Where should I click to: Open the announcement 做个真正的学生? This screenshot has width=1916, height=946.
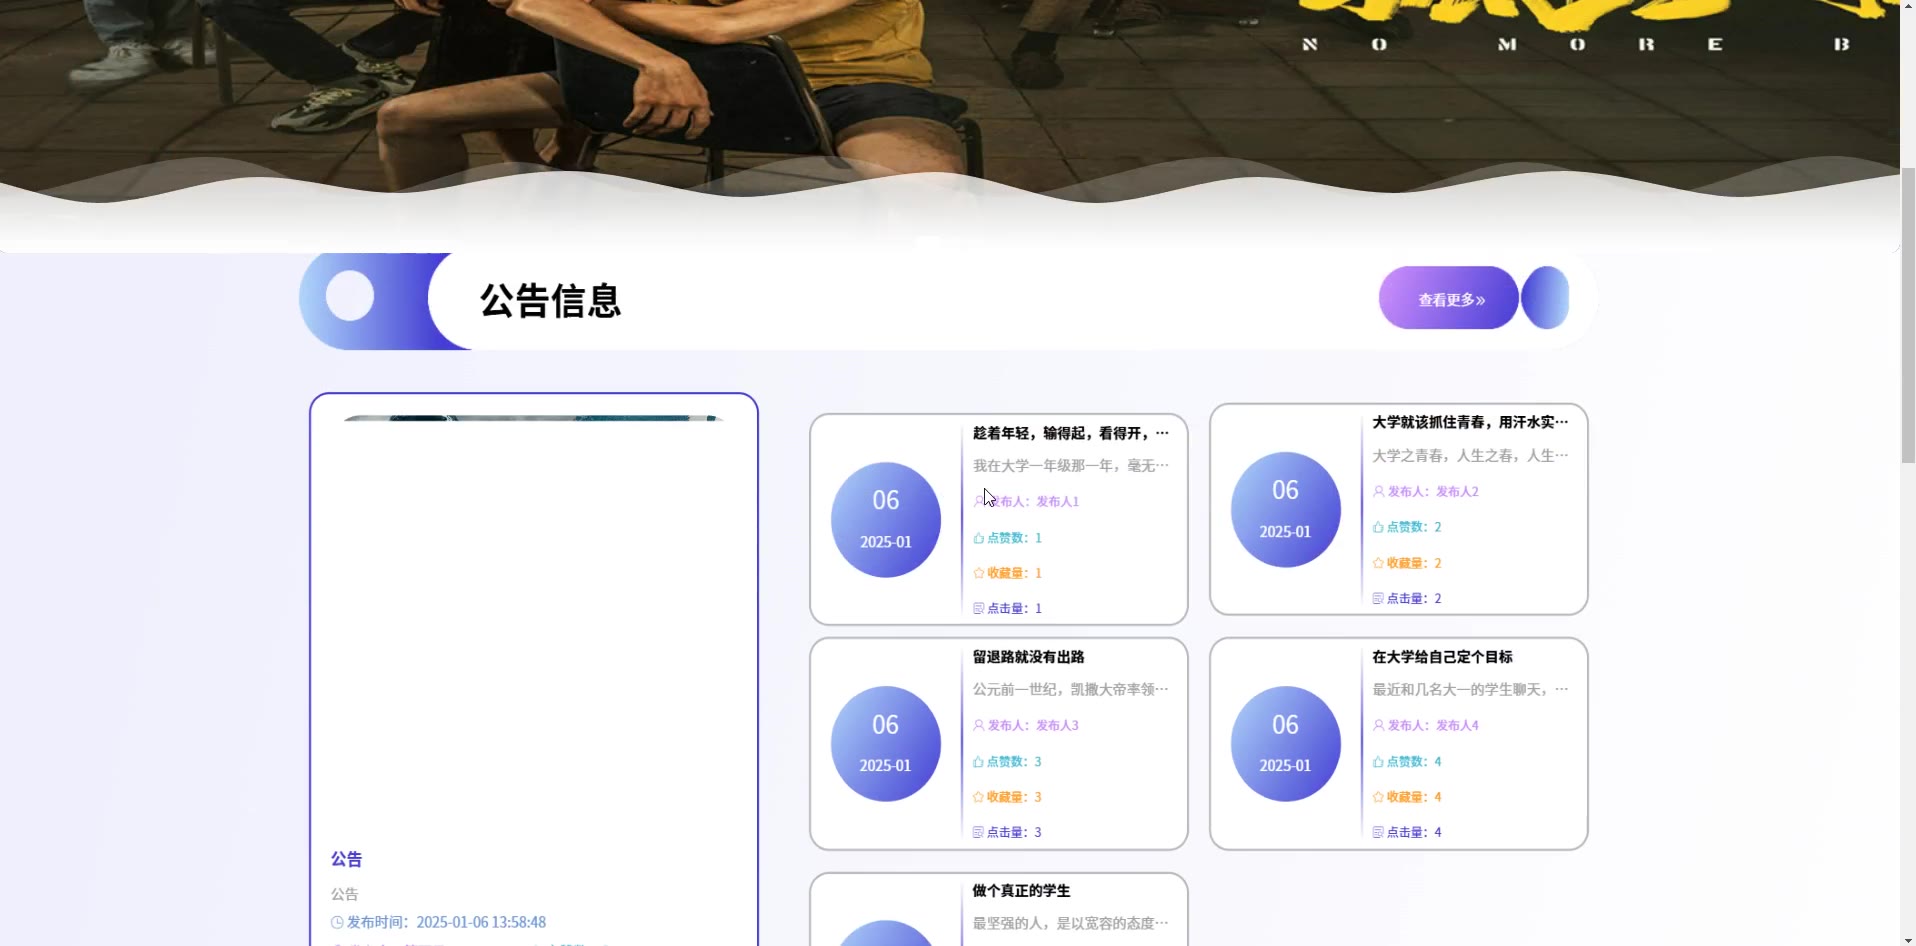pos(1021,891)
